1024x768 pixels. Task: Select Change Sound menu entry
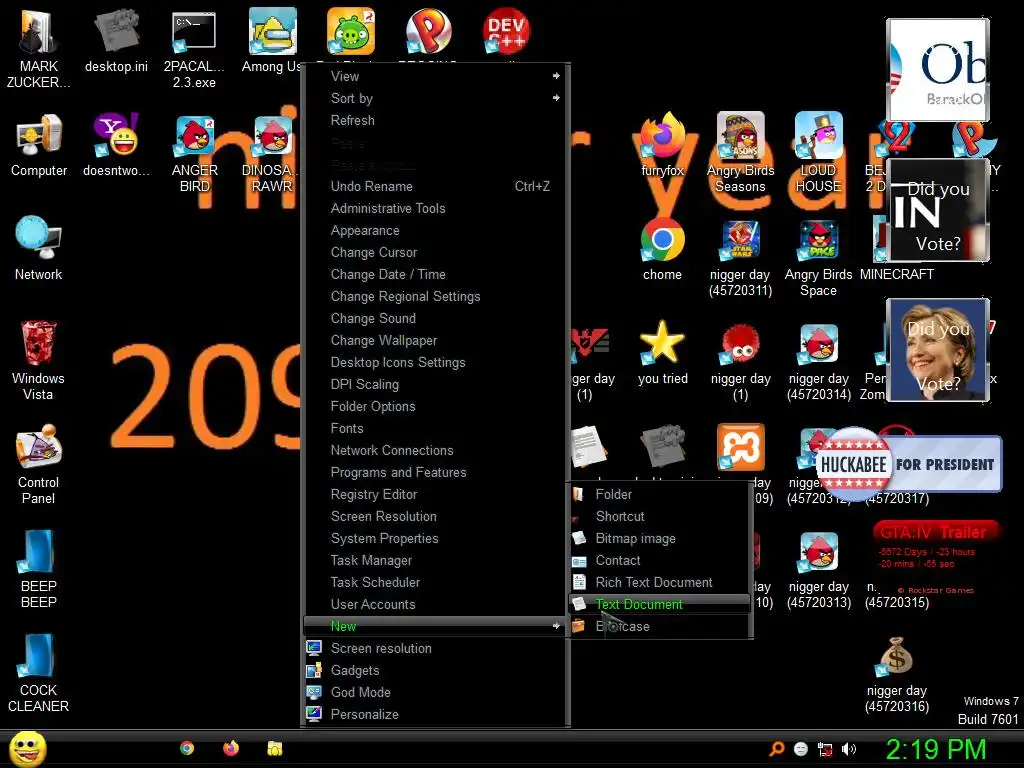click(435, 318)
